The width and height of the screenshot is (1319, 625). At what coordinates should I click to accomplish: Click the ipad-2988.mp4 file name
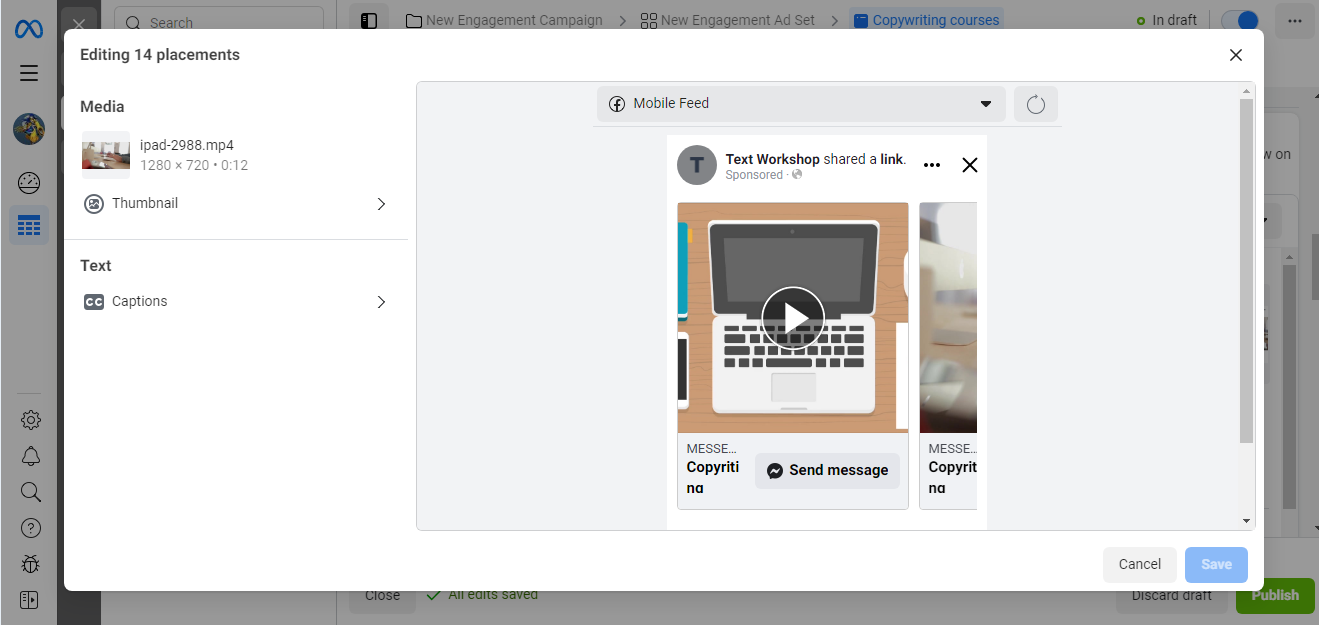coord(187,145)
